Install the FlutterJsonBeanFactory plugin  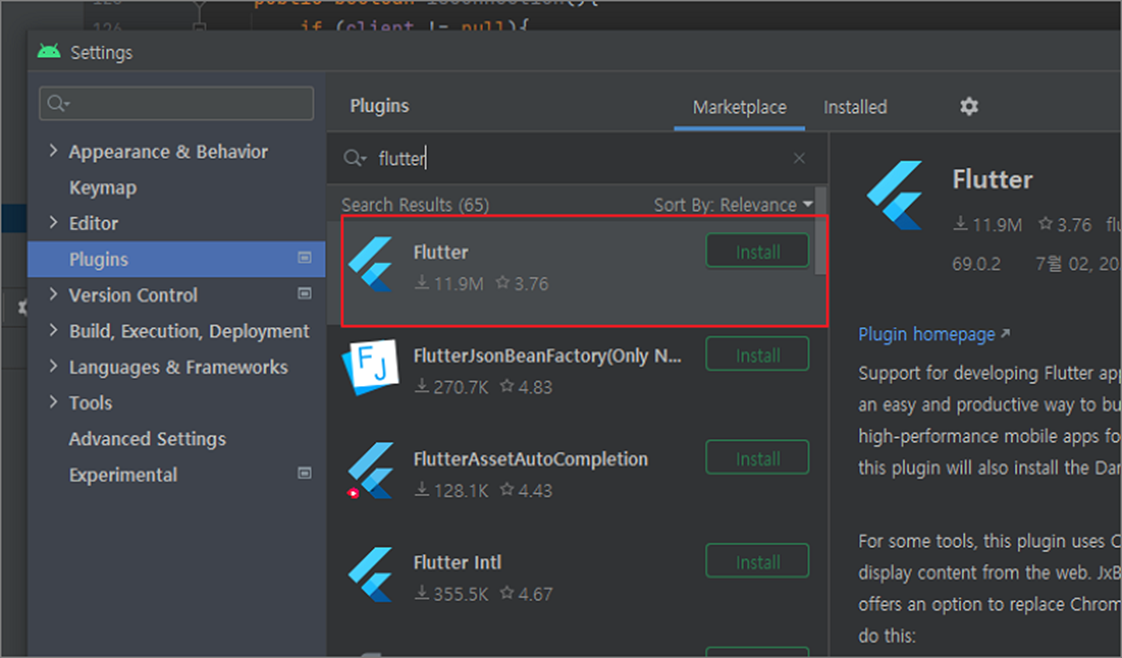tap(758, 355)
